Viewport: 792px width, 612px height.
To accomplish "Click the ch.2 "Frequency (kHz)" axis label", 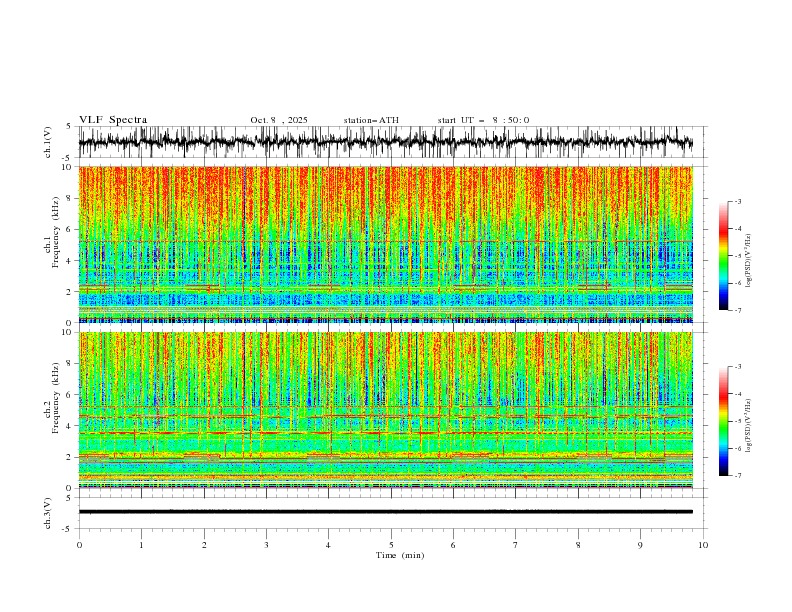I will coord(55,398).
